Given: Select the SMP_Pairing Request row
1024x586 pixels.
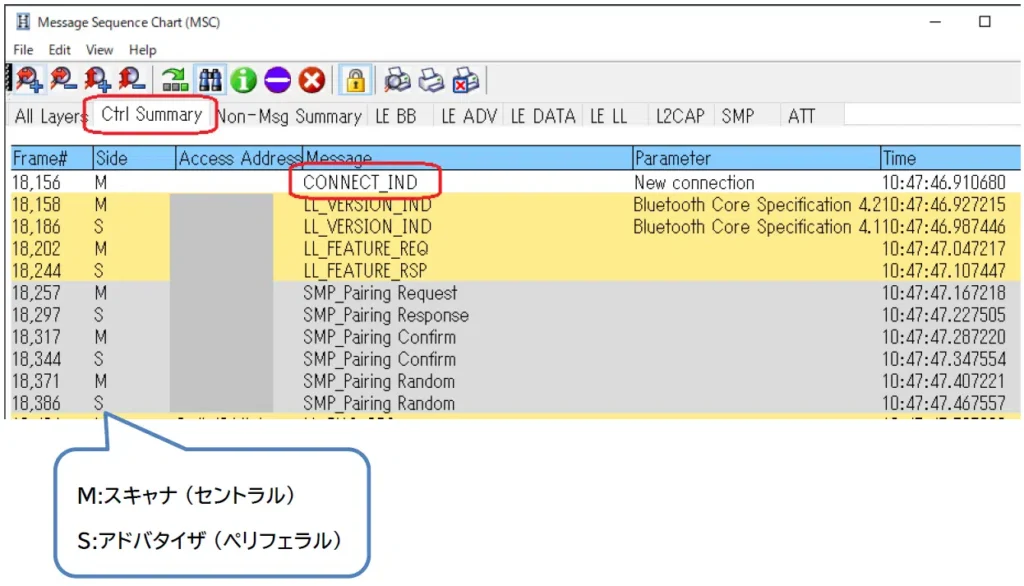Looking at the screenshot, I should 380,293.
